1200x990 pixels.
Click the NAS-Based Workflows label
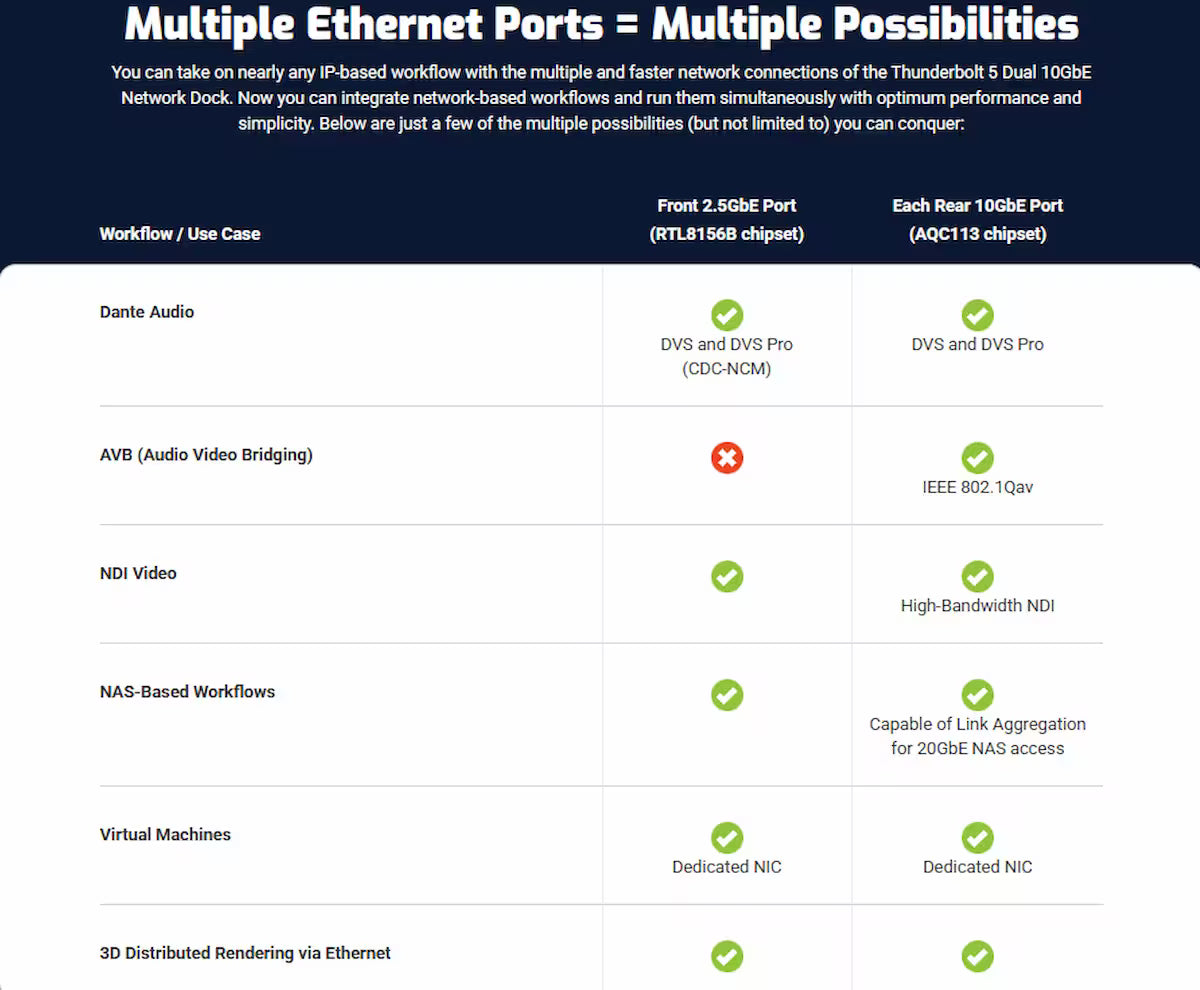187,692
